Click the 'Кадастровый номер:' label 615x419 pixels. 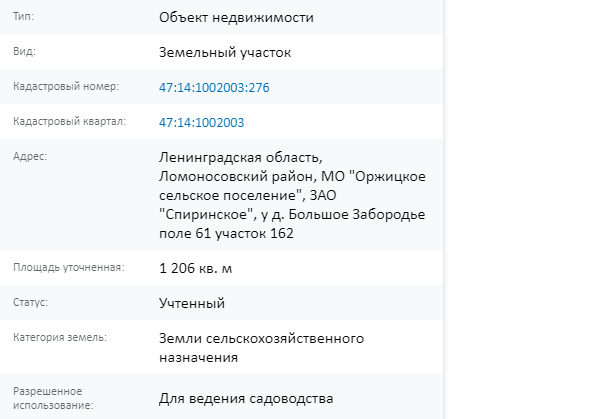click(66, 86)
